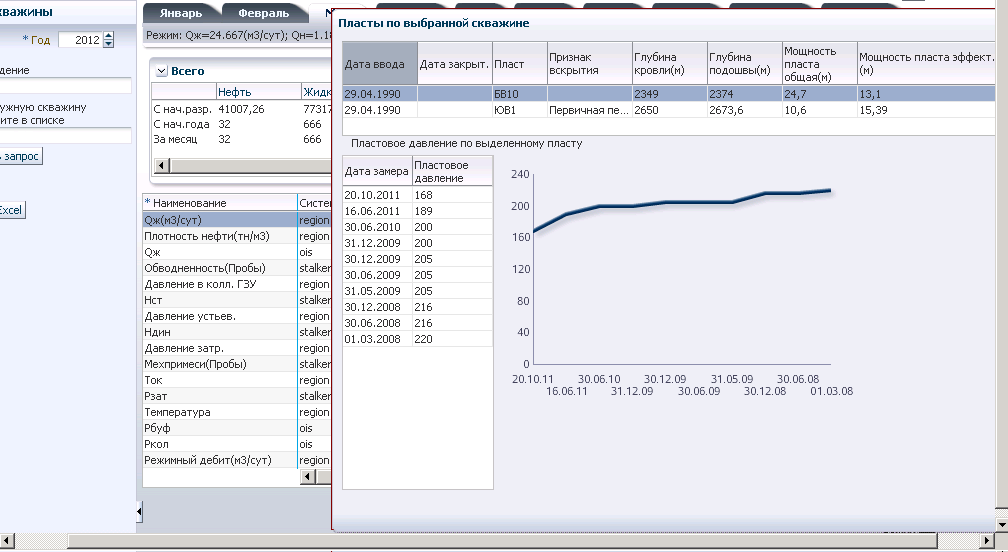
Task: Click the page bottom scrollbar left arrow
Action: pyautogui.click(x=7, y=540)
